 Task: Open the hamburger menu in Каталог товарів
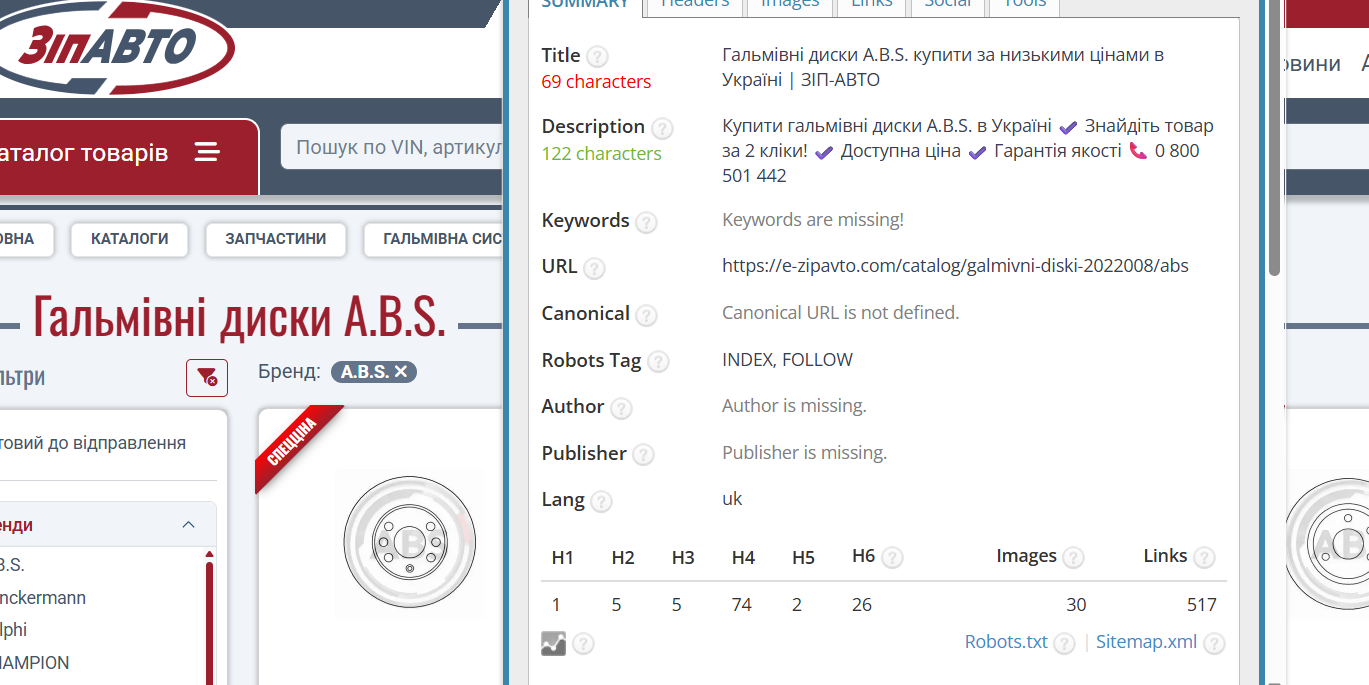207,152
